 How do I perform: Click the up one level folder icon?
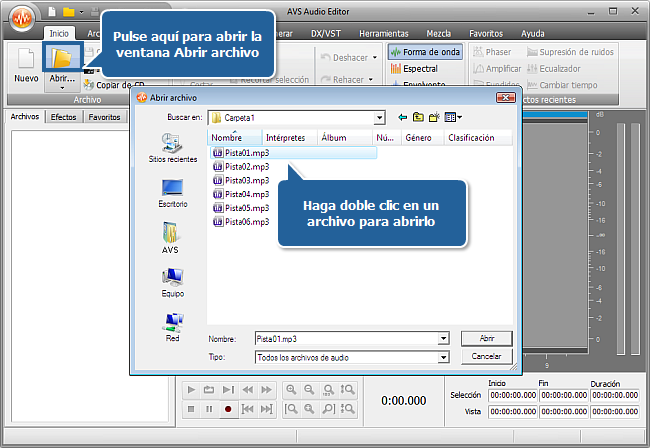click(418, 117)
